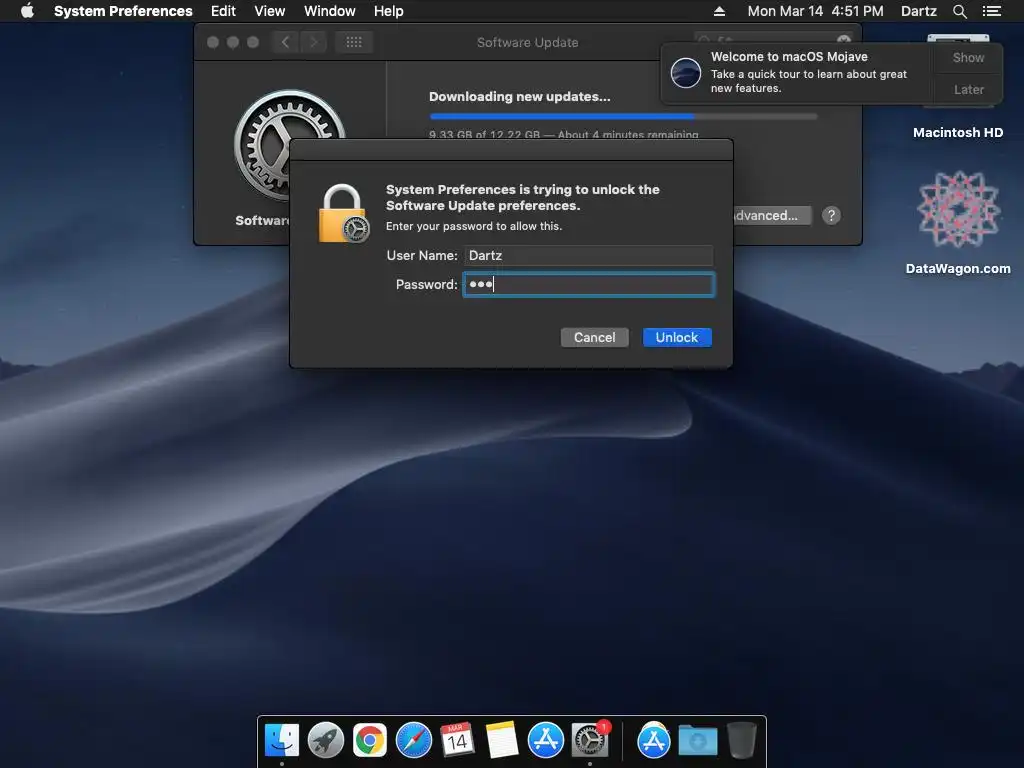Open the System Preferences menu
This screenshot has width=1024, height=768.
[123, 11]
